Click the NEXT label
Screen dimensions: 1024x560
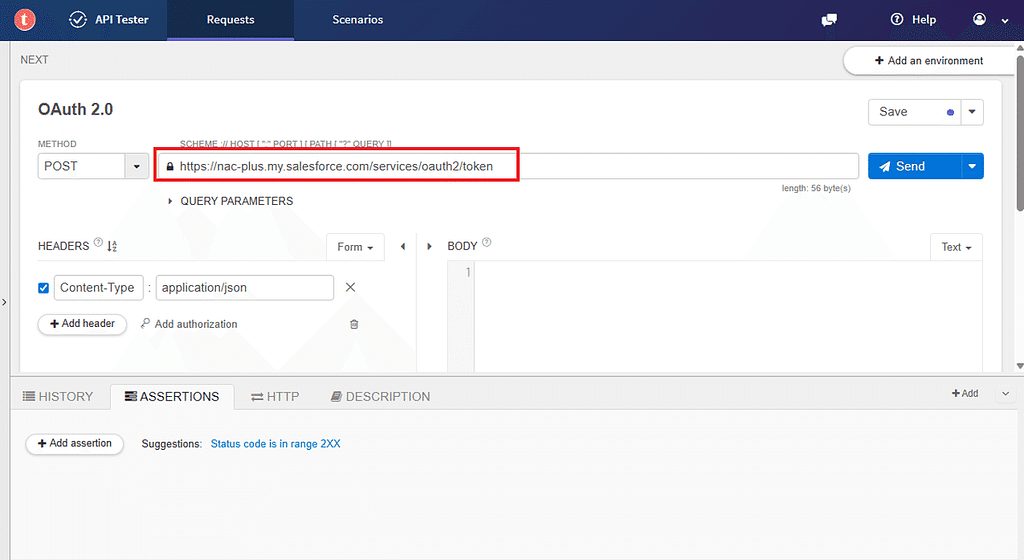[34, 60]
